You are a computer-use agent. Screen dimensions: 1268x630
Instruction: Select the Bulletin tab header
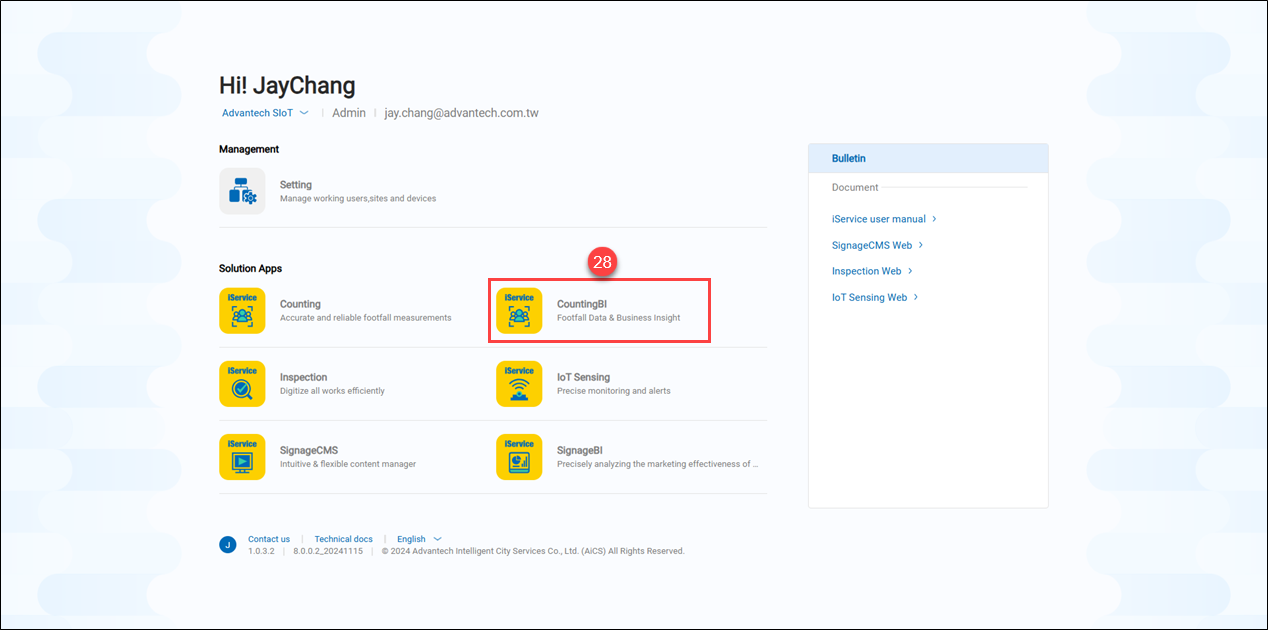pos(849,159)
